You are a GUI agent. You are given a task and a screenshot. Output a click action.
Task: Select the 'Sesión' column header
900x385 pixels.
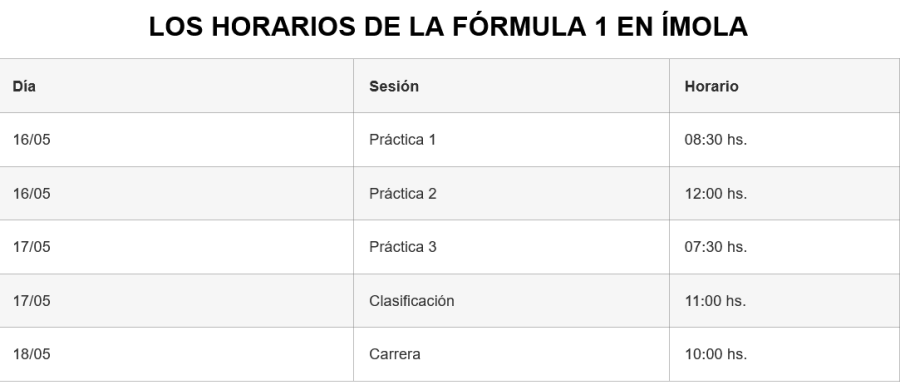point(394,86)
